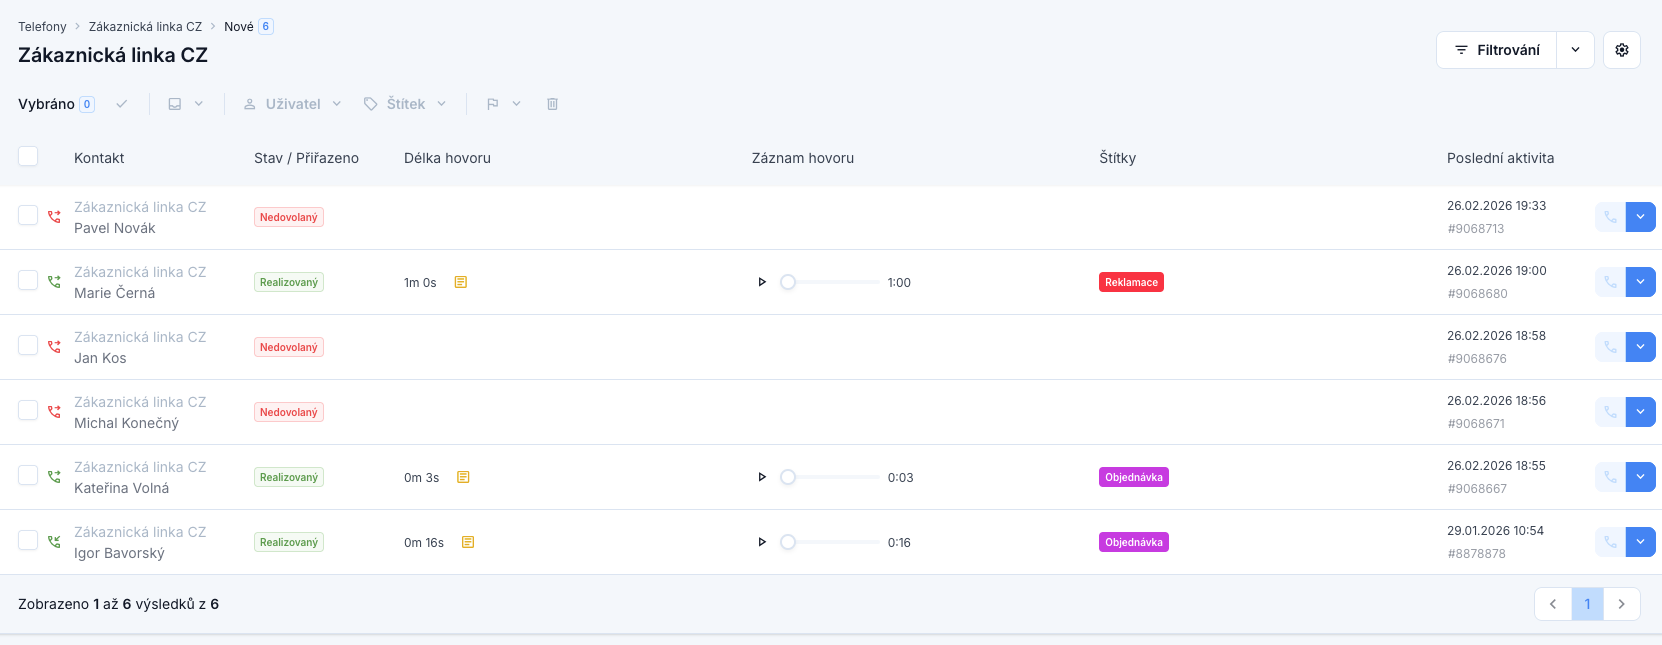Play the call recording for Kateřina Volná
Image resolution: width=1662 pixels, height=645 pixels.
pos(762,477)
